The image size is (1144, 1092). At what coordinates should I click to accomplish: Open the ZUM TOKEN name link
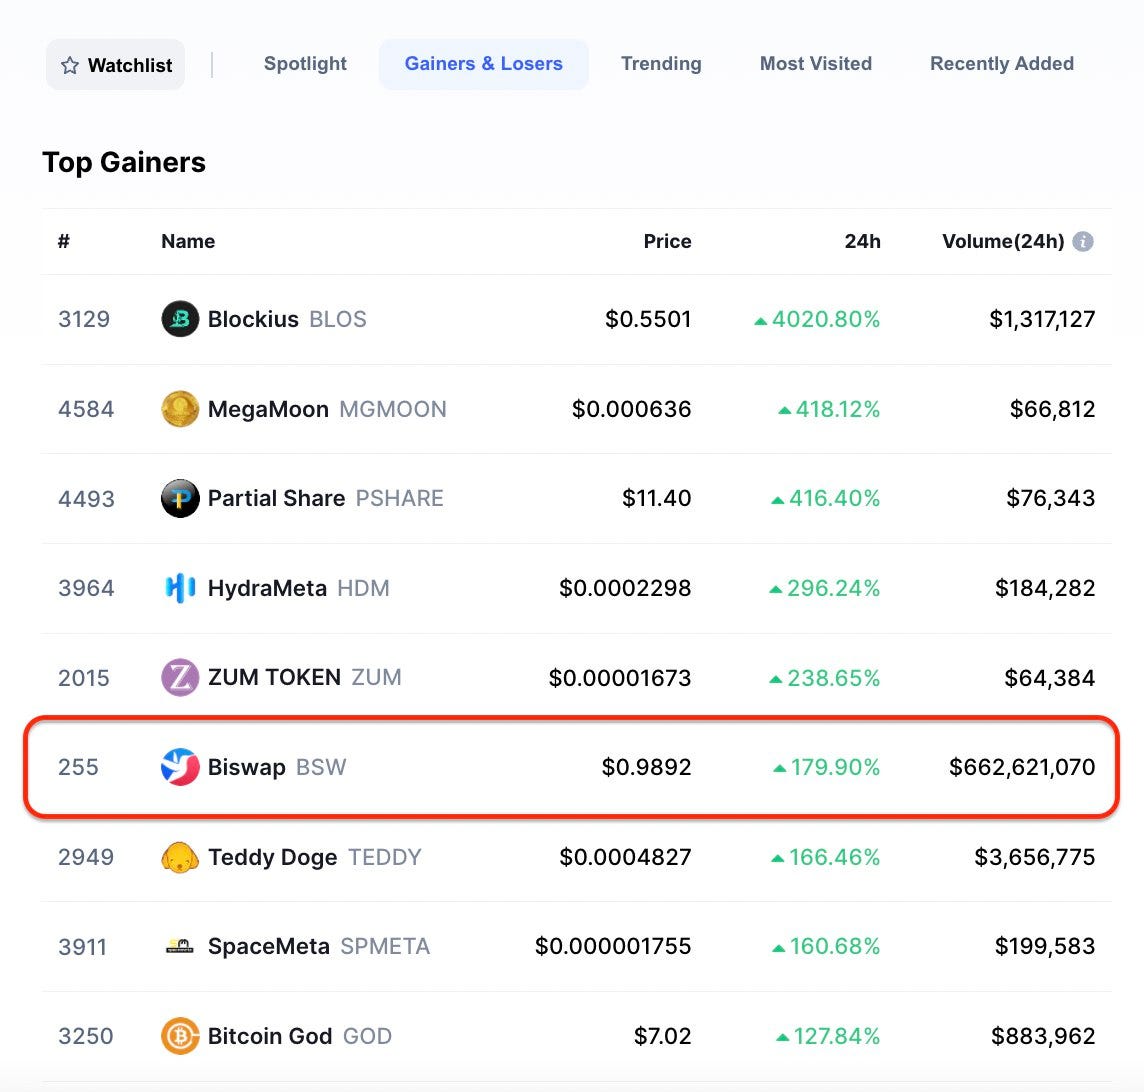point(274,678)
